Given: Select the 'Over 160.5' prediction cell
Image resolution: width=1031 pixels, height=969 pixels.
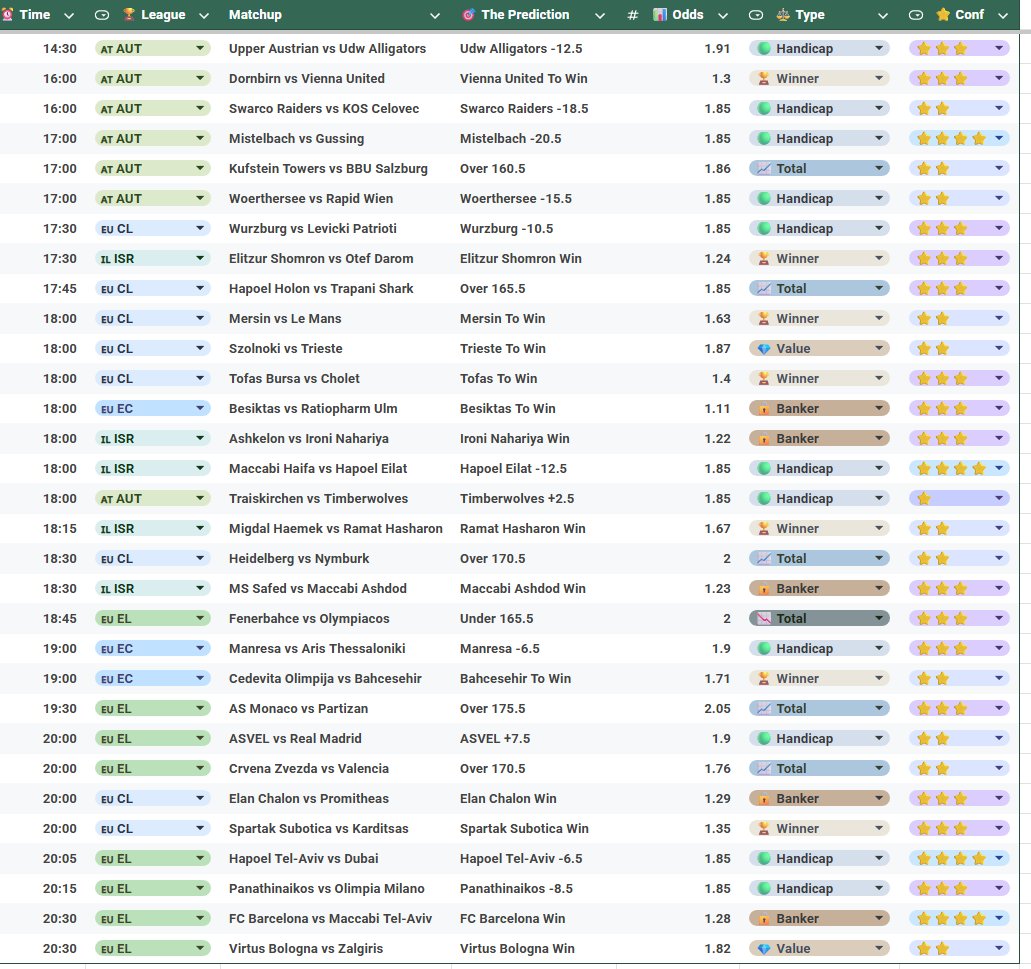Looking at the screenshot, I should pyautogui.click(x=534, y=168).
